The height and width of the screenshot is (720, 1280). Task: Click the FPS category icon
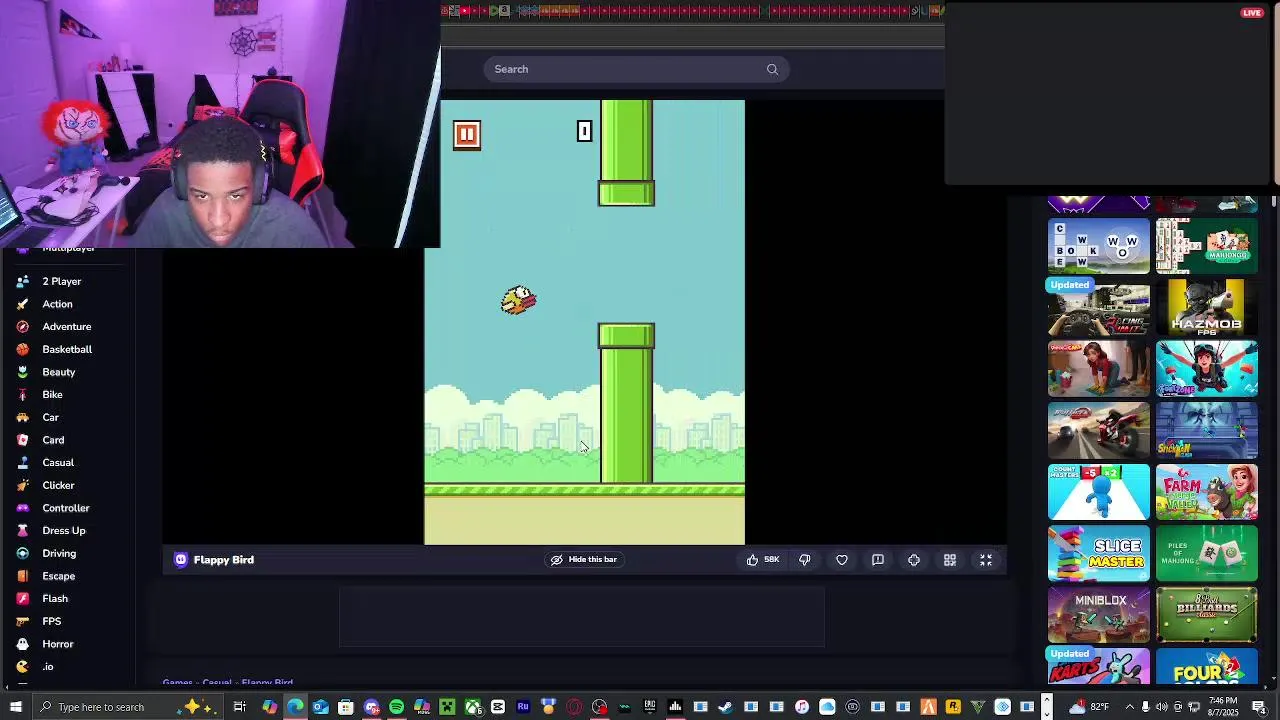[x=22, y=621]
